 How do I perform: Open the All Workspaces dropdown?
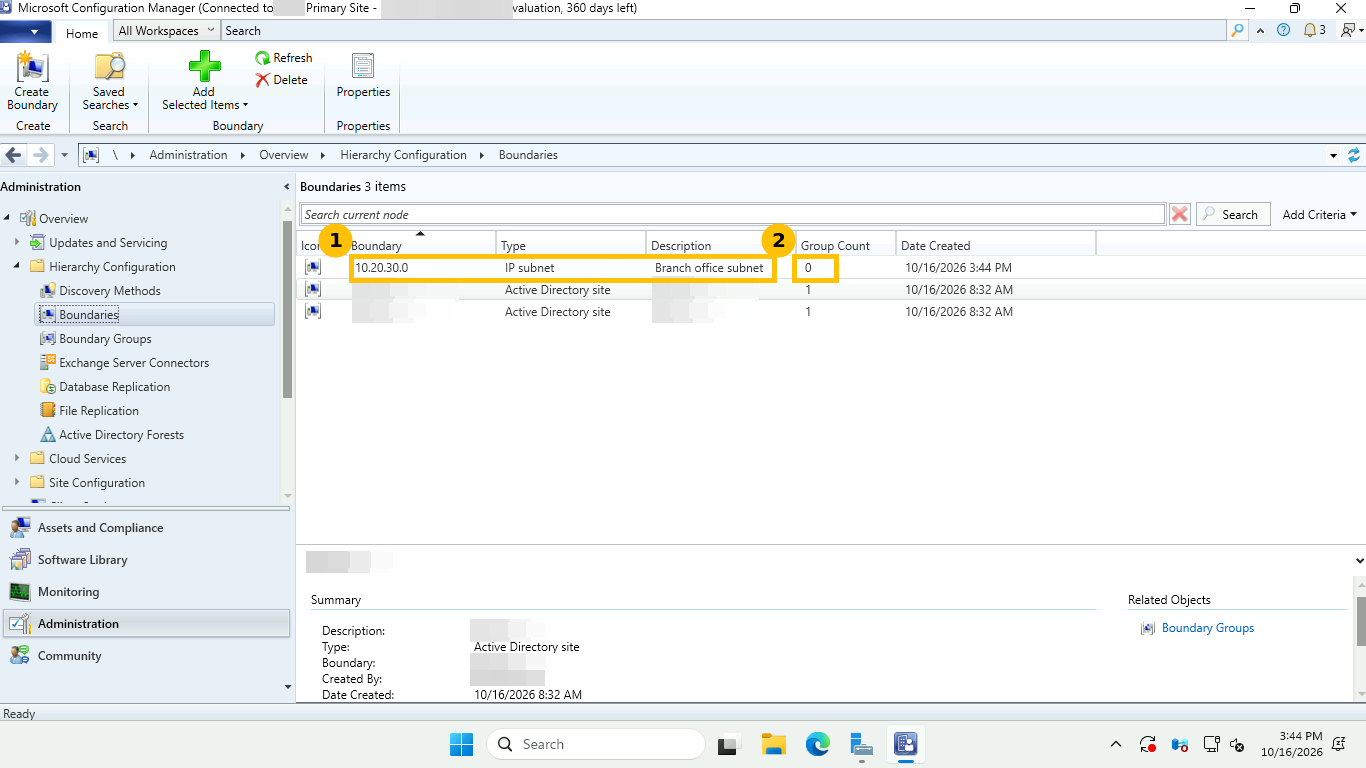pyautogui.click(x=166, y=31)
